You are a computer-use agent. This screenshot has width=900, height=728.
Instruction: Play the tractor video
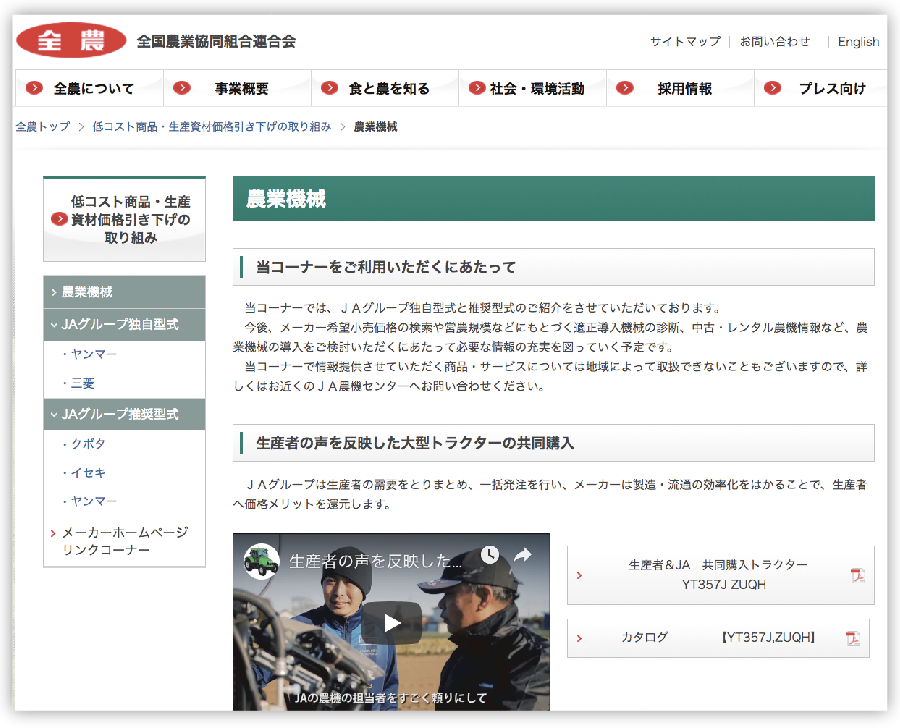(391, 622)
